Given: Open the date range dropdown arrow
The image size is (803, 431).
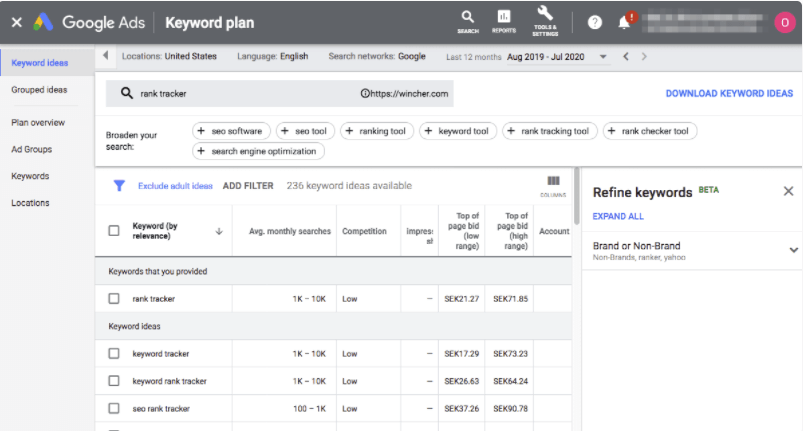Looking at the screenshot, I should point(603,57).
